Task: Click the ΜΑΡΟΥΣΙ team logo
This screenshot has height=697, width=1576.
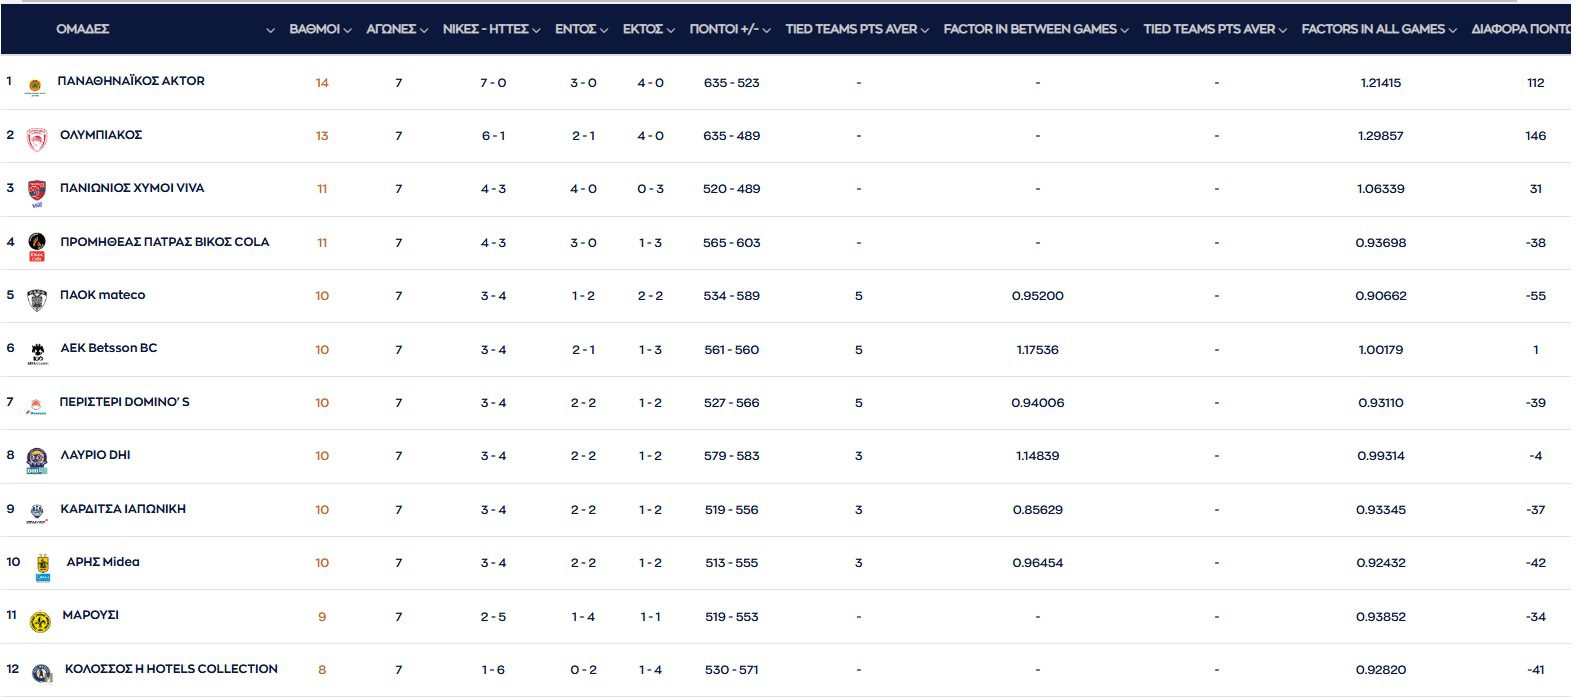Action: pyautogui.click(x=40, y=622)
